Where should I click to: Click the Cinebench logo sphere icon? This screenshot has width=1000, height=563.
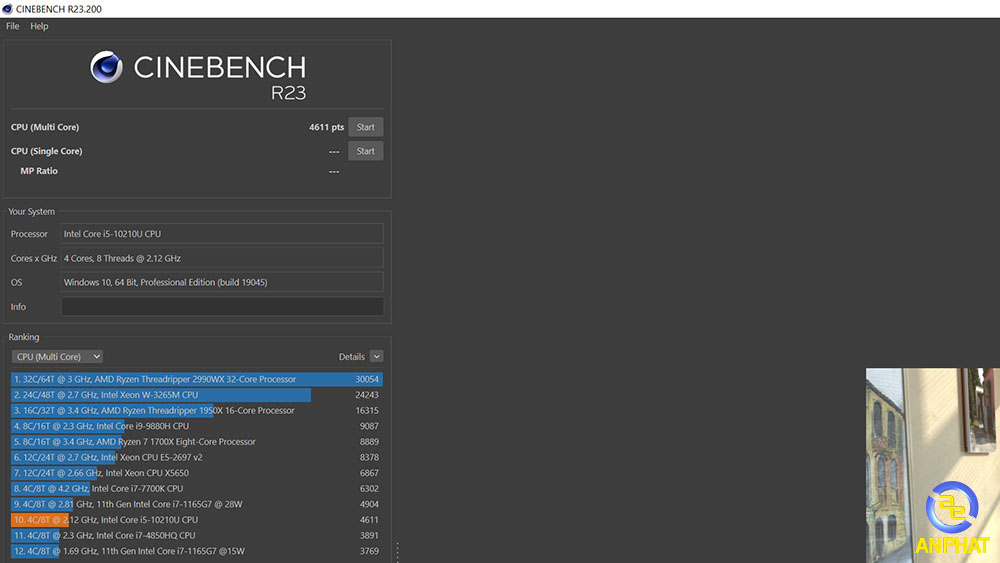(106, 67)
